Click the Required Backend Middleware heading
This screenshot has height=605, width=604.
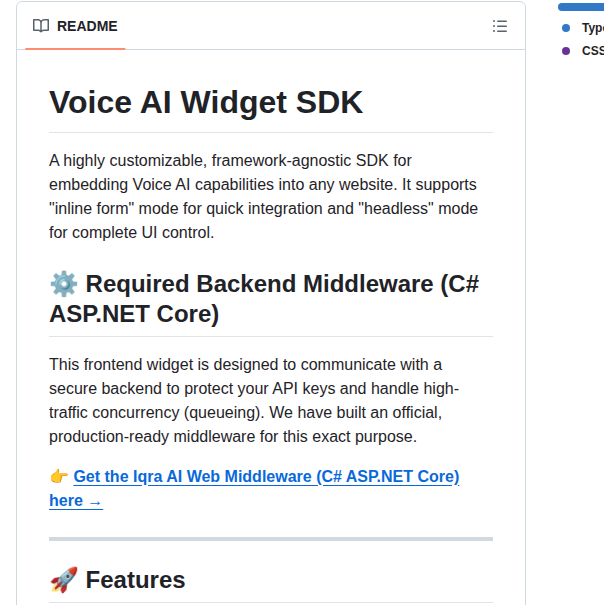click(x=264, y=299)
